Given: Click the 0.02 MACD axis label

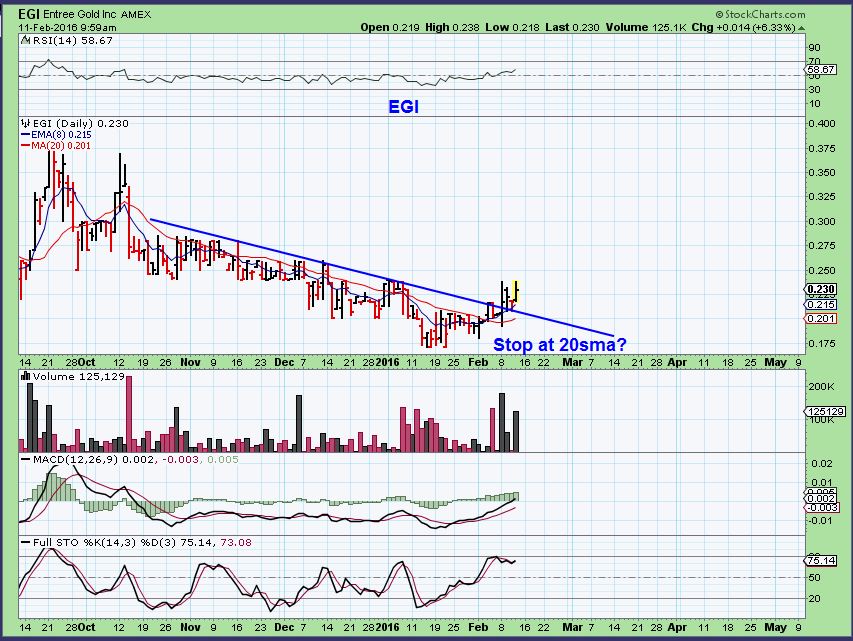Looking at the screenshot, I should click(x=821, y=464).
